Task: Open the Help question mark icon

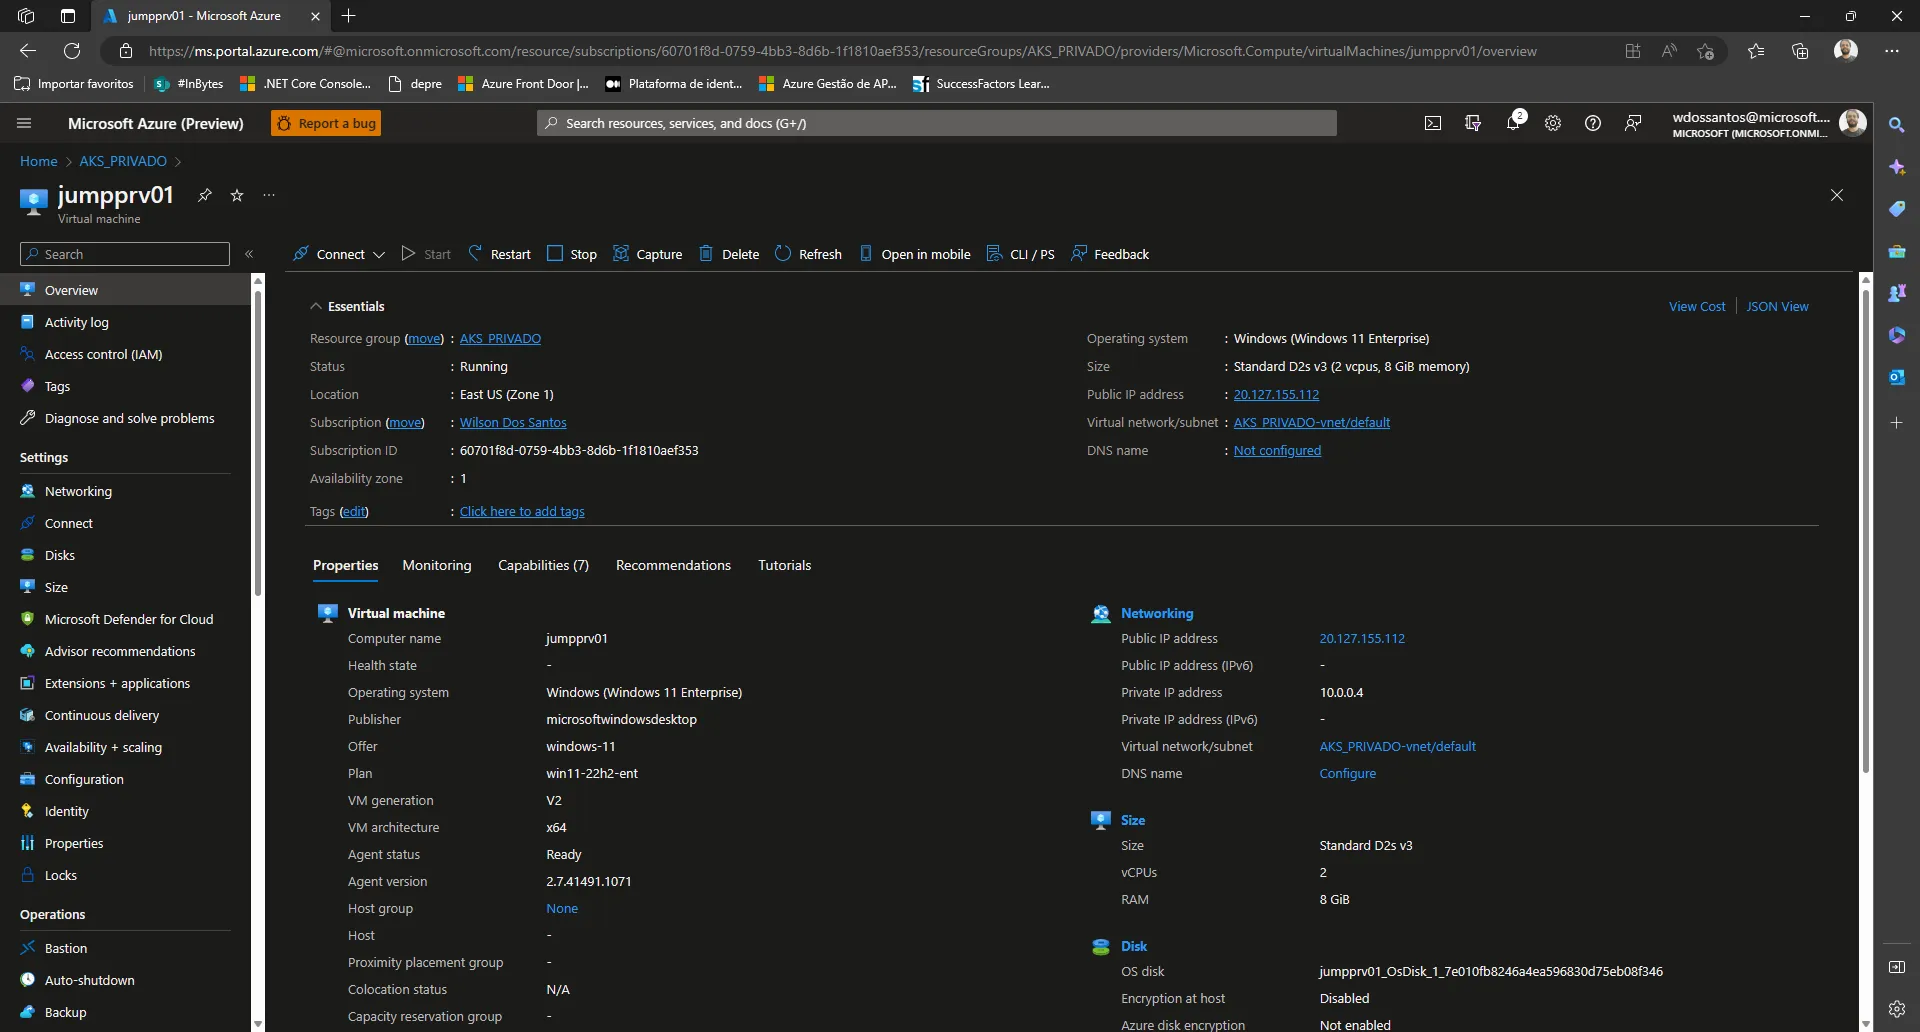Action: coord(1593,123)
